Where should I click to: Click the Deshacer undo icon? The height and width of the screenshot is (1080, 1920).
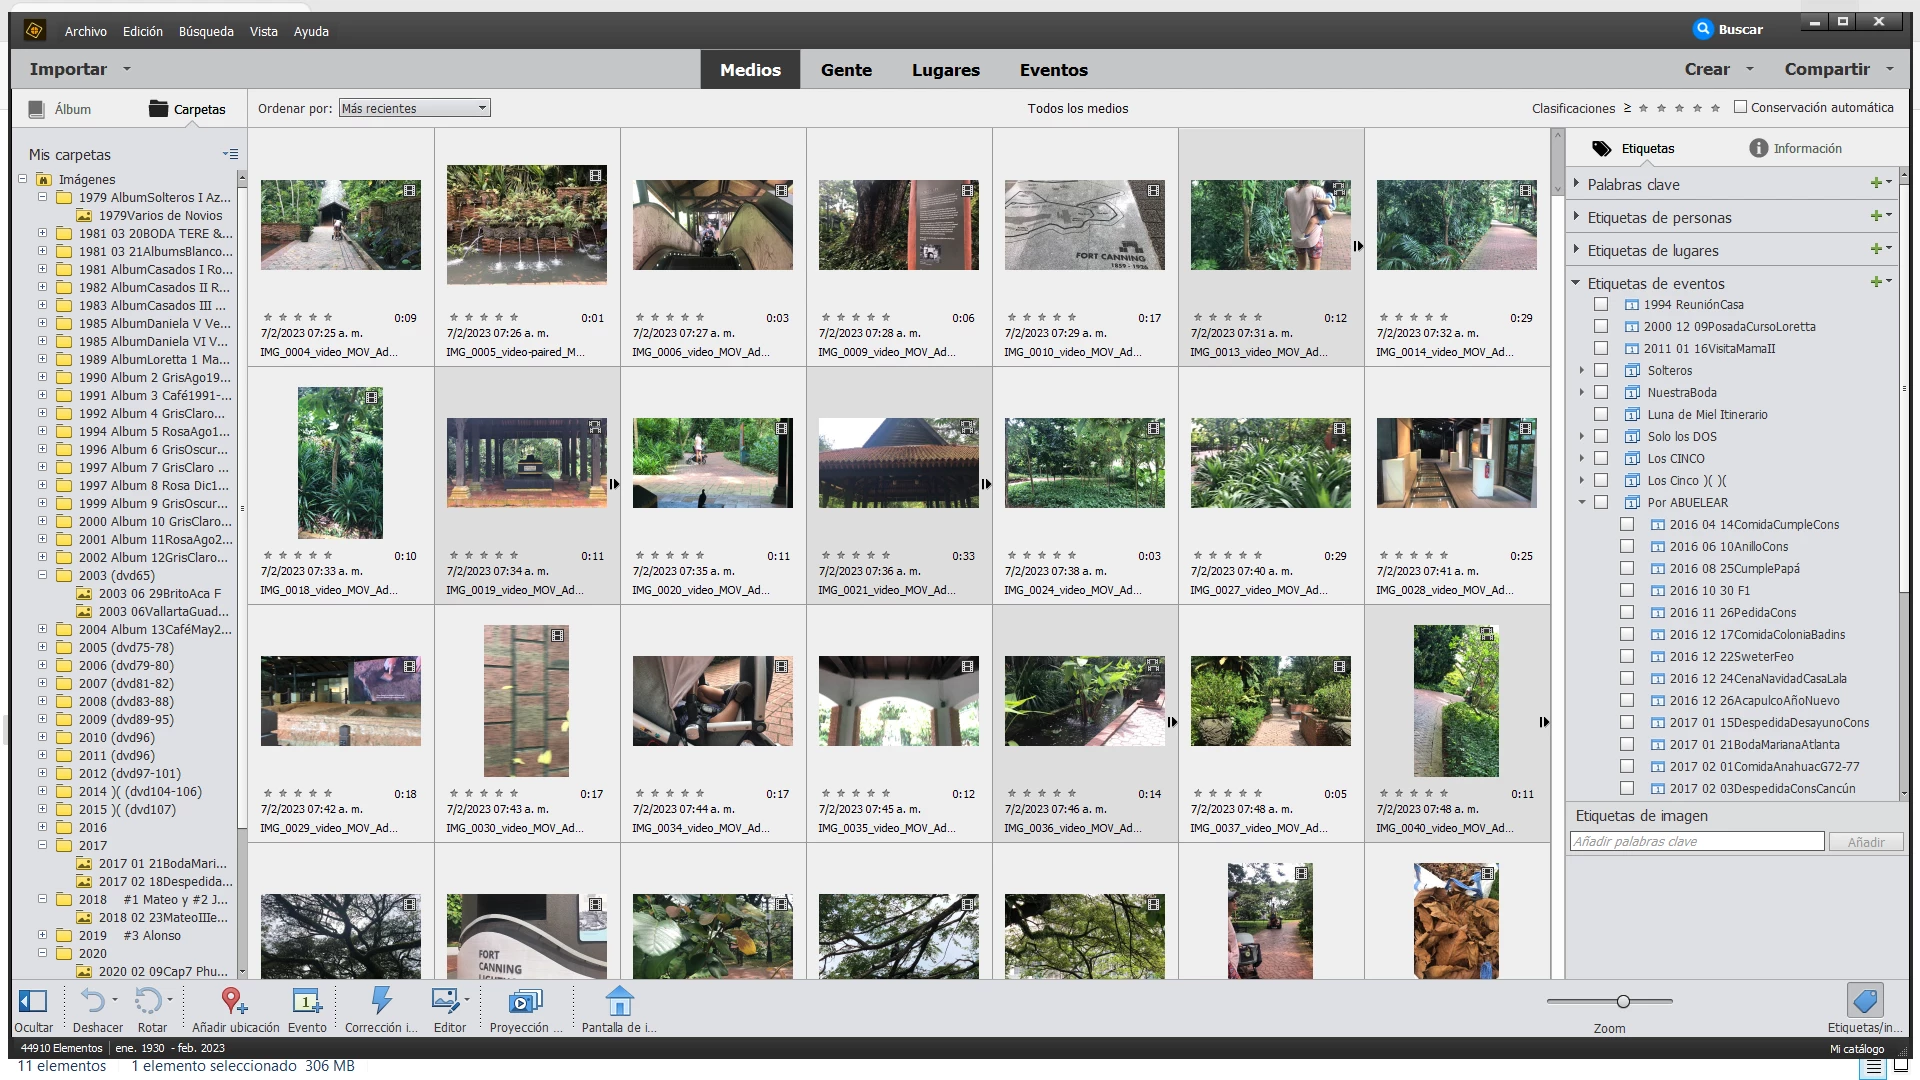pyautogui.click(x=92, y=1001)
